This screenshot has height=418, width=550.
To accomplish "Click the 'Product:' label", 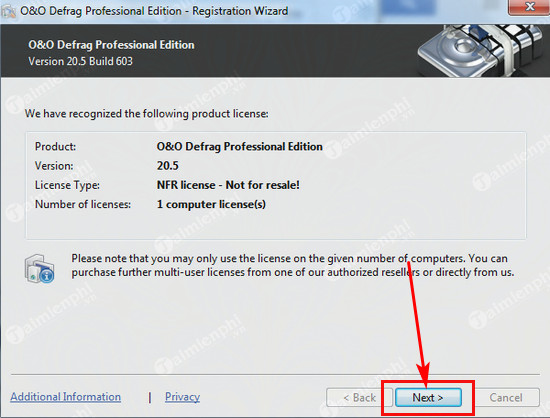I will click(x=55, y=147).
